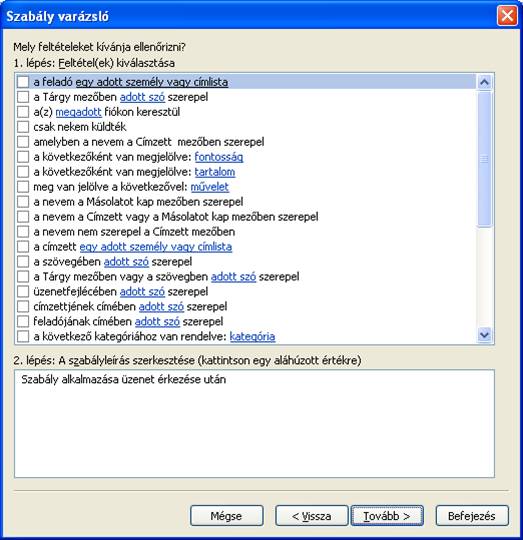This screenshot has width=523, height=540.
Task: Continue with the Tovább button
Action: pos(387,516)
